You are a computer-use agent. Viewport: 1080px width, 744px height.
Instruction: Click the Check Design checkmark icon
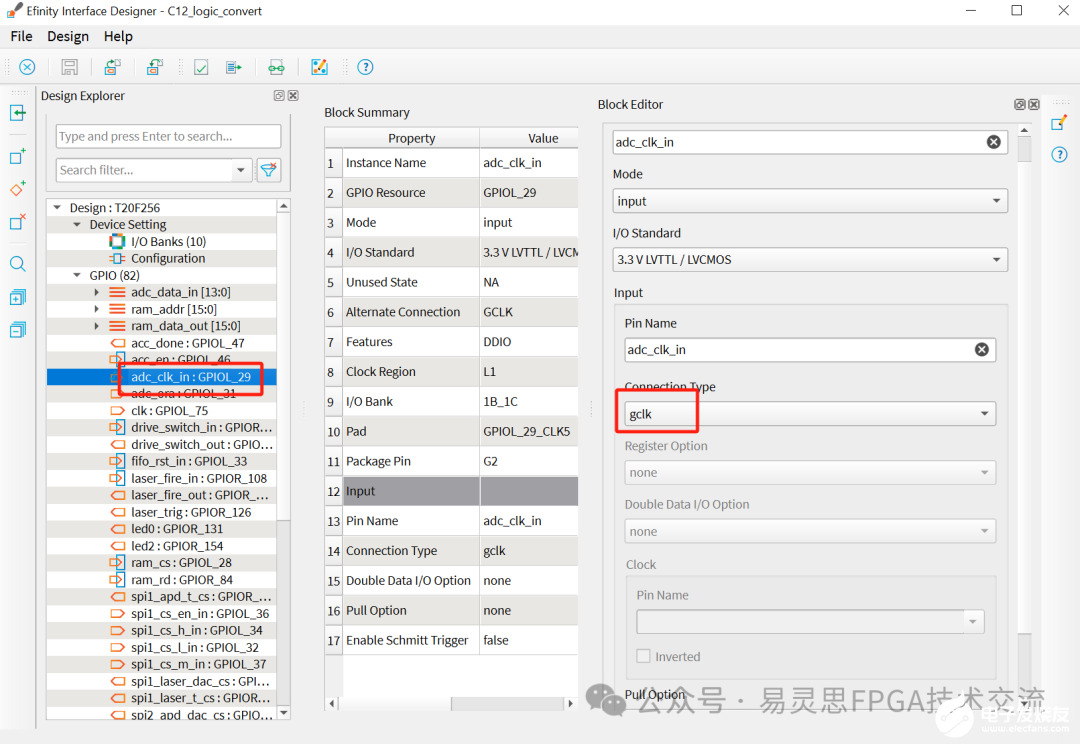201,67
